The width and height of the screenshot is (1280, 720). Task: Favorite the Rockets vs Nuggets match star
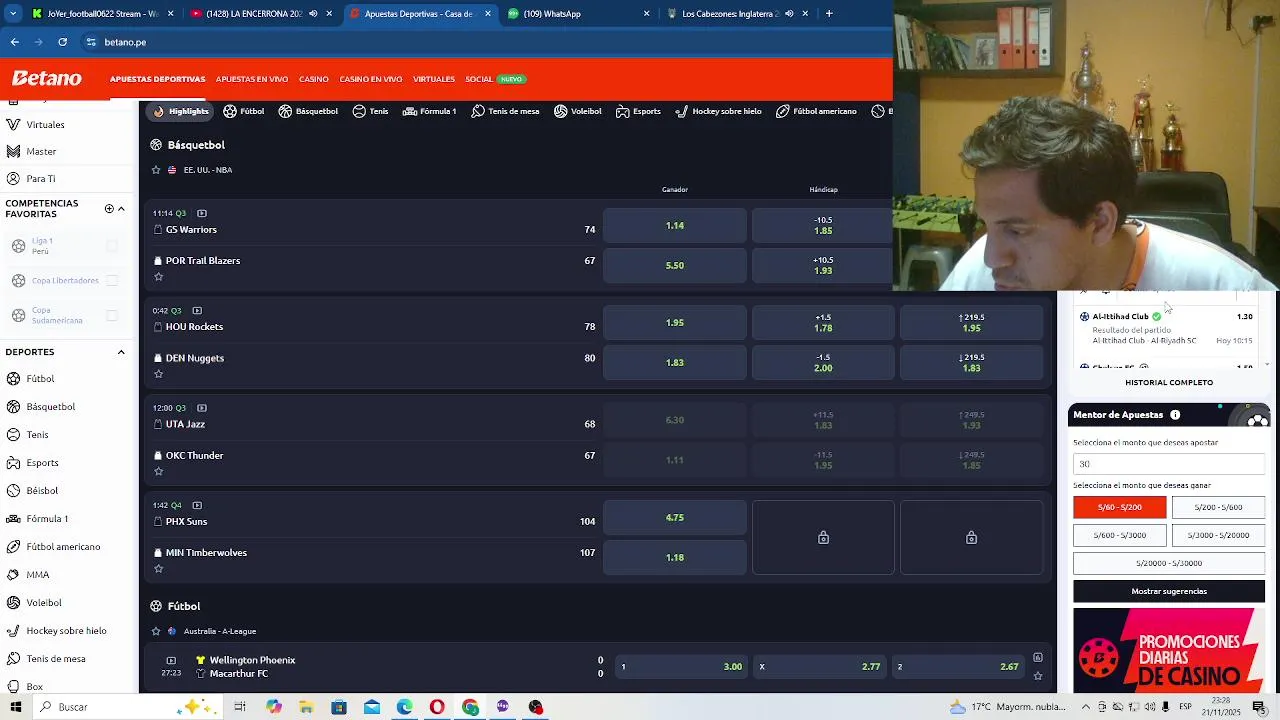(158, 374)
